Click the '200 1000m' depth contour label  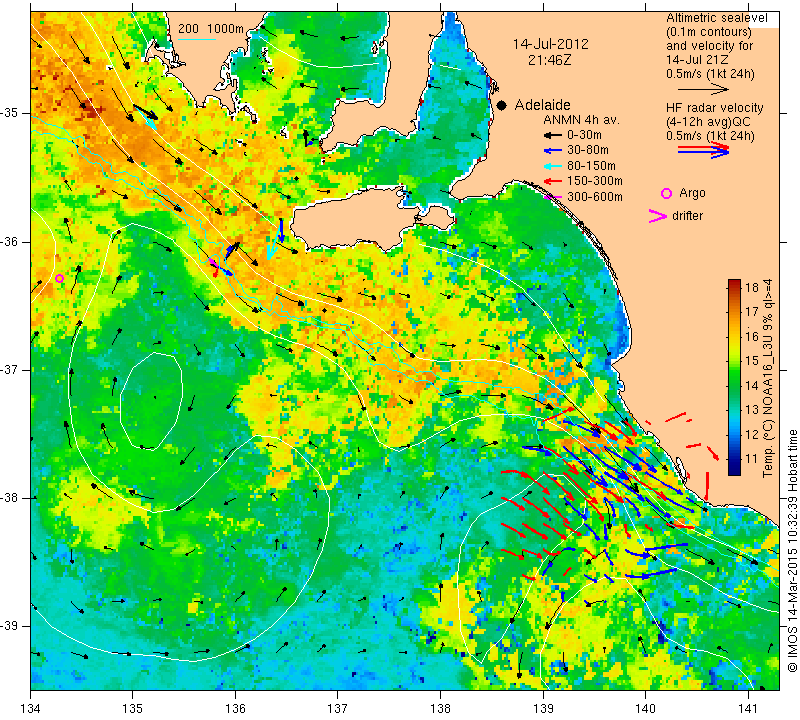click(211, 29)
